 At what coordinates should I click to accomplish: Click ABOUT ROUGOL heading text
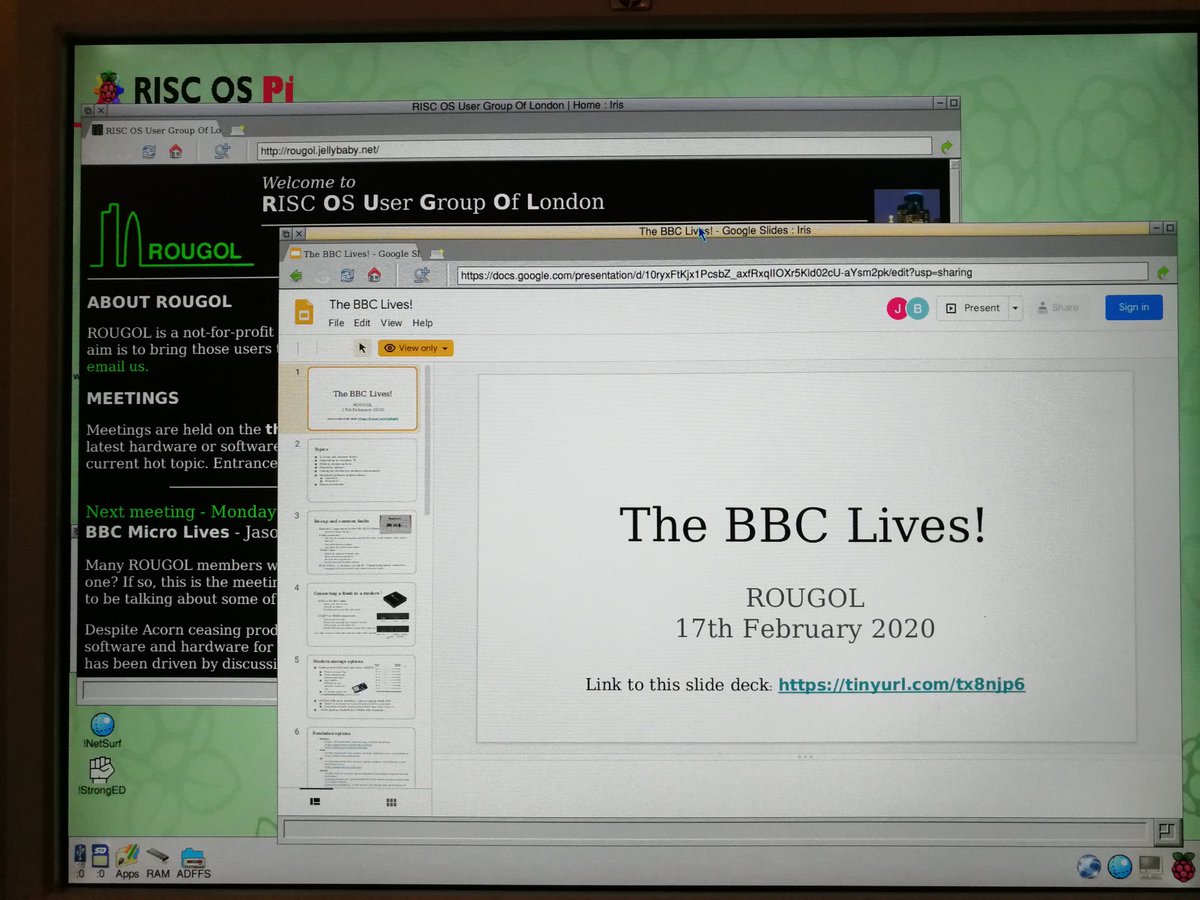click(159, 301)
